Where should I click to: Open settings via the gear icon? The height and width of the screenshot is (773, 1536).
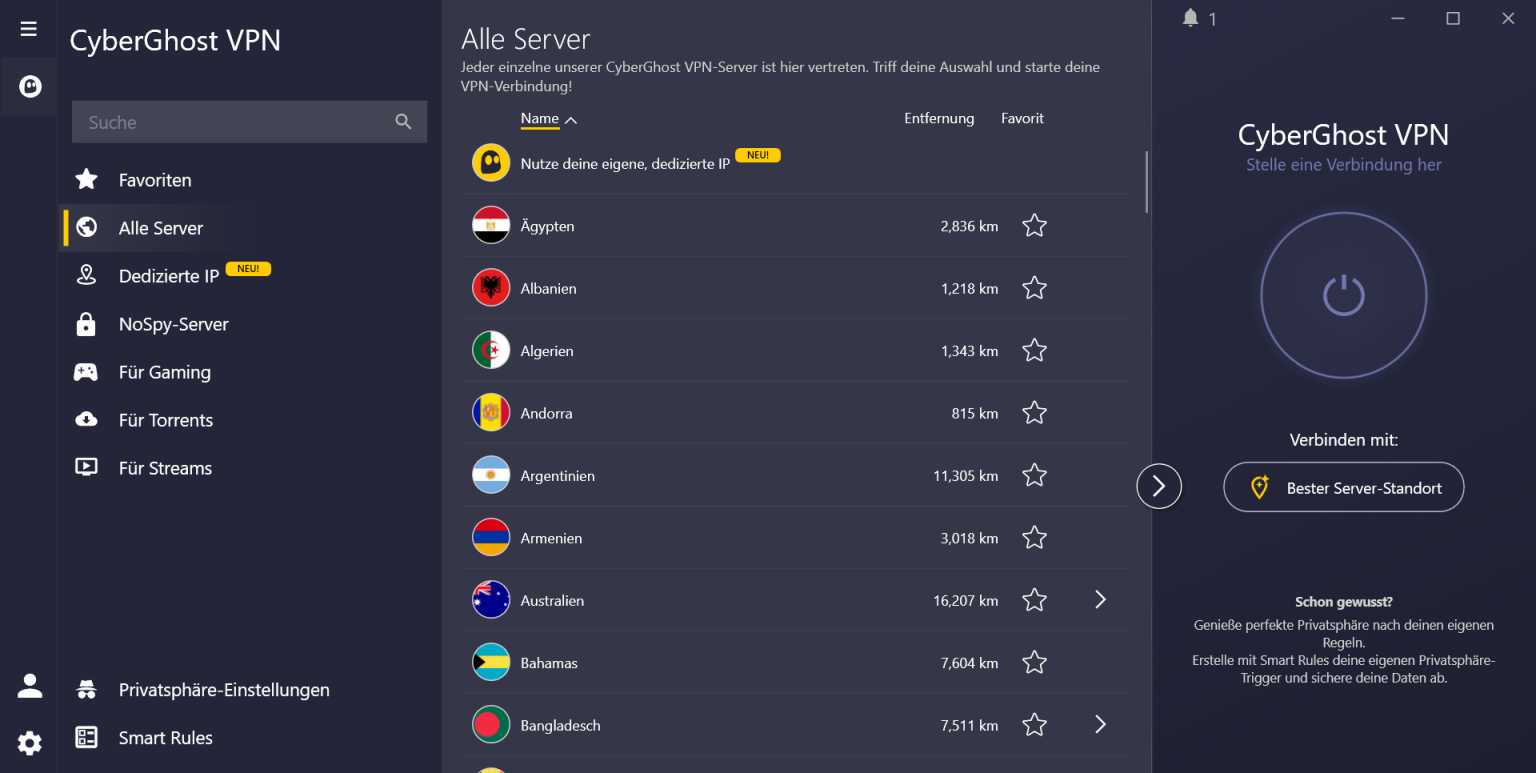click(x=29, y=743)
